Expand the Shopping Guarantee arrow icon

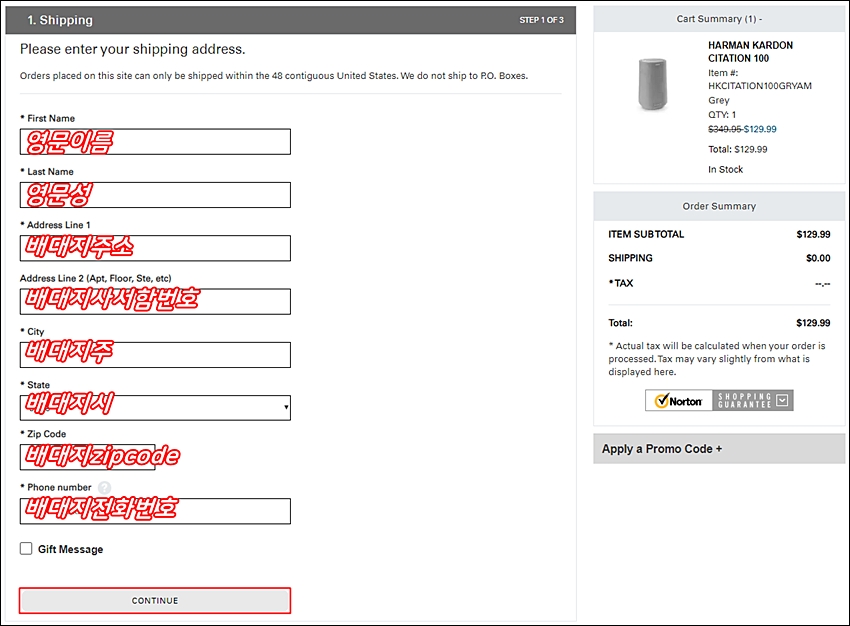click(x=782, y=401)
